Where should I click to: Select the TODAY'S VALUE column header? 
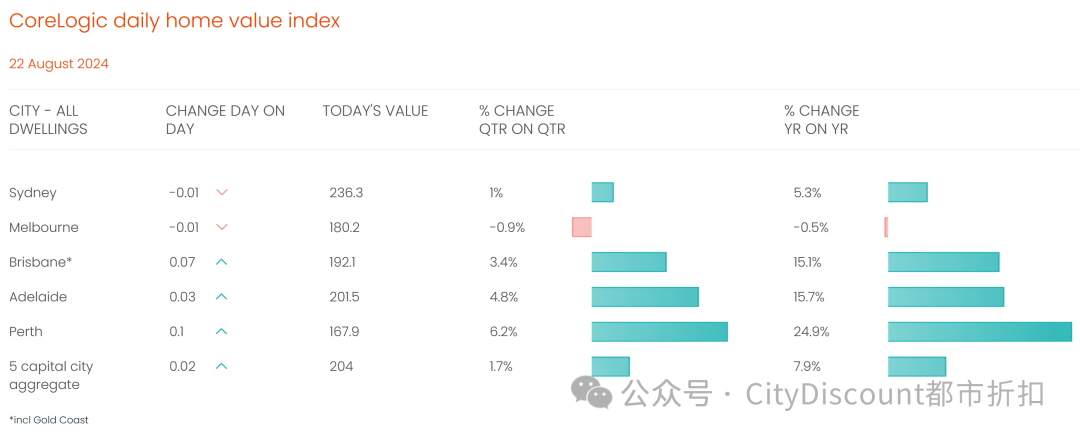(375, 111)
